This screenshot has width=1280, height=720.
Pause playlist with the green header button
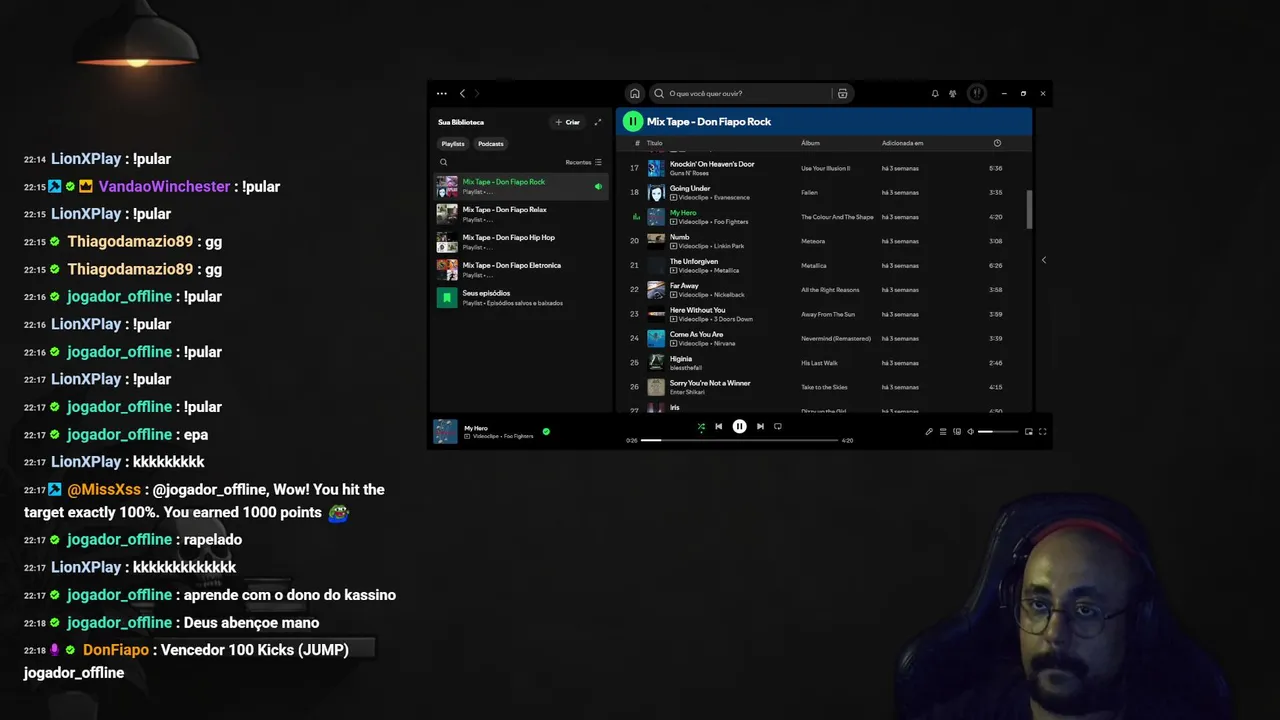632,121
